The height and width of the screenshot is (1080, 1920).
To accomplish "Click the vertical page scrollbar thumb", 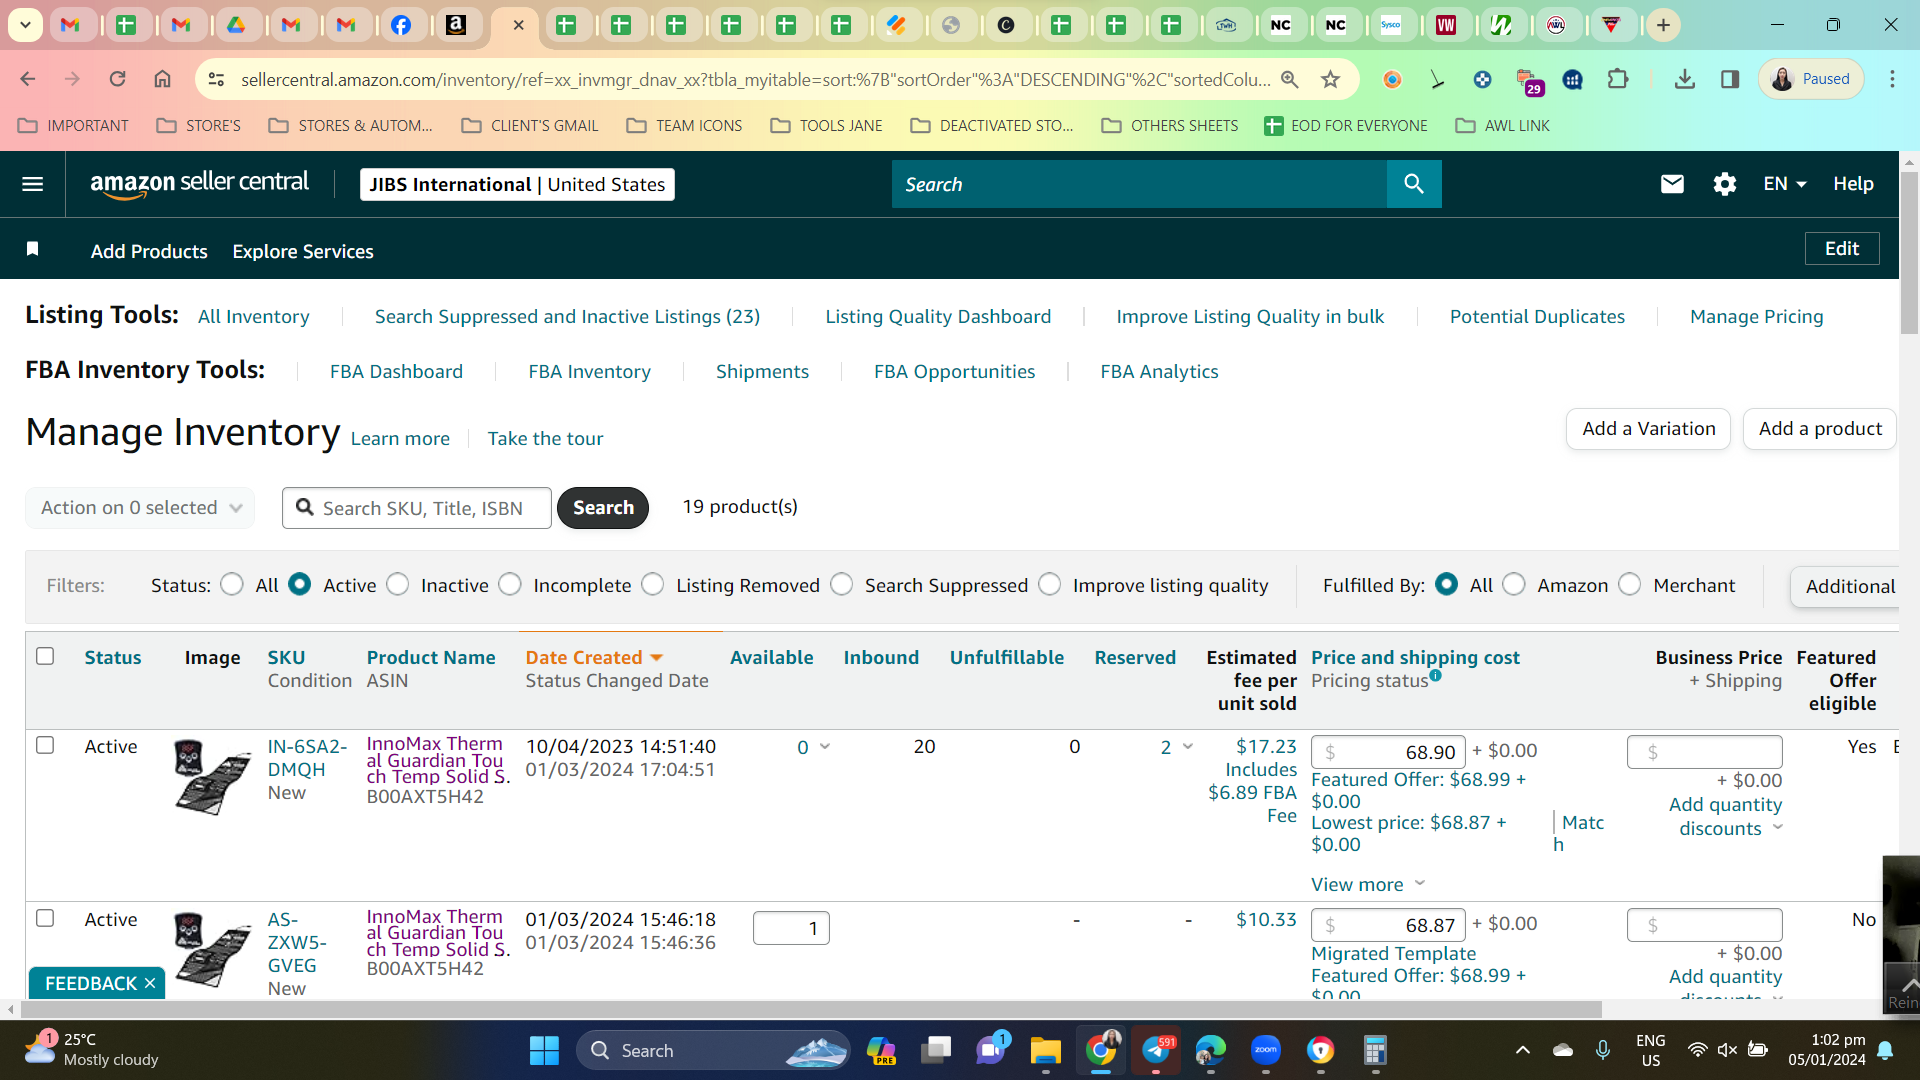I will tap(1909, 255).
